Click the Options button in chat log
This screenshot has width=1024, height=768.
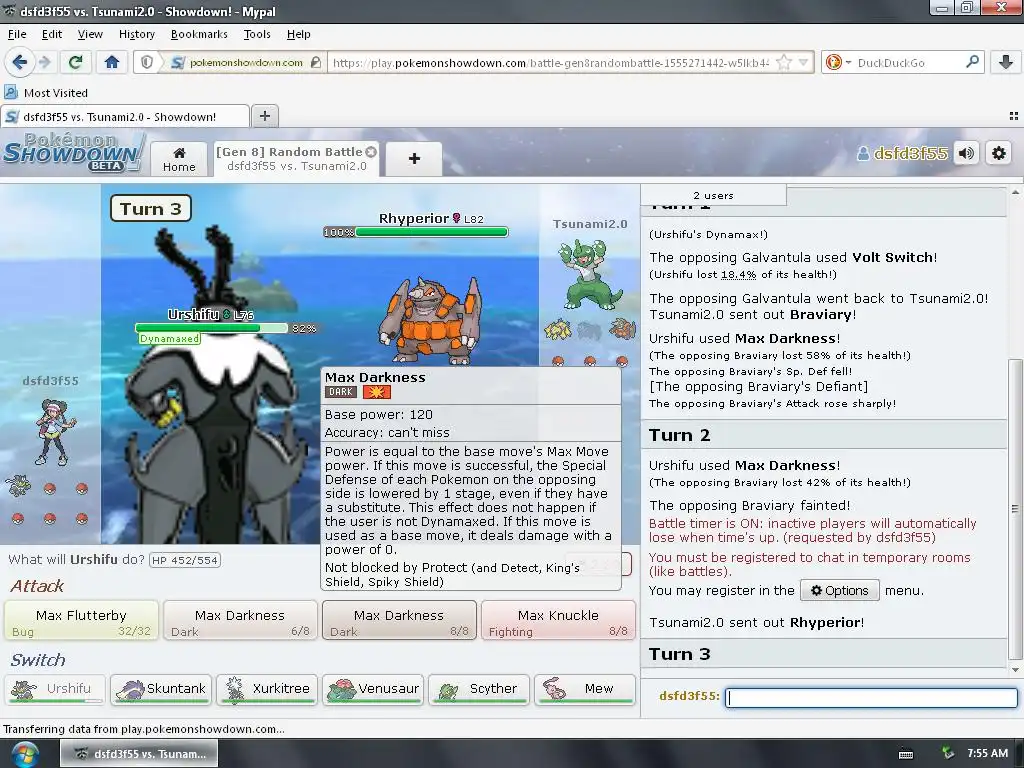[839, 590]
